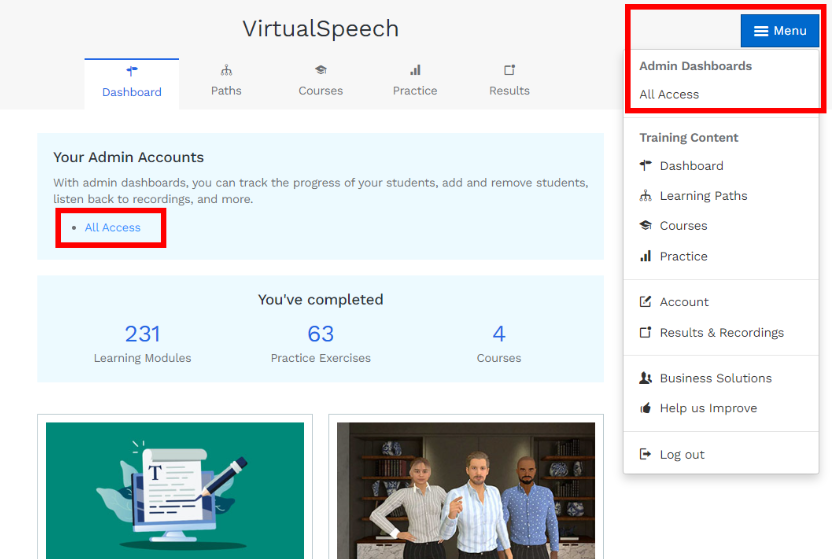Click the You've completed heading

point(320,300)
